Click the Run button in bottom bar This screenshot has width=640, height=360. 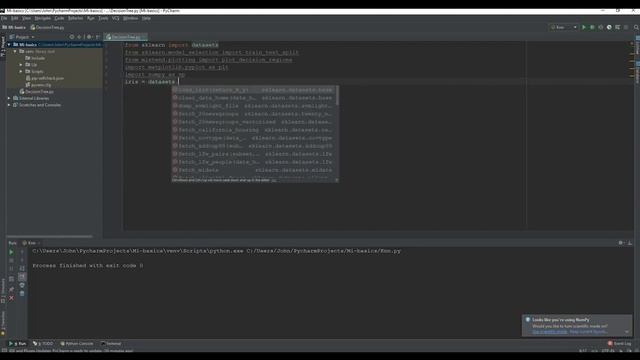coord(18,344)
